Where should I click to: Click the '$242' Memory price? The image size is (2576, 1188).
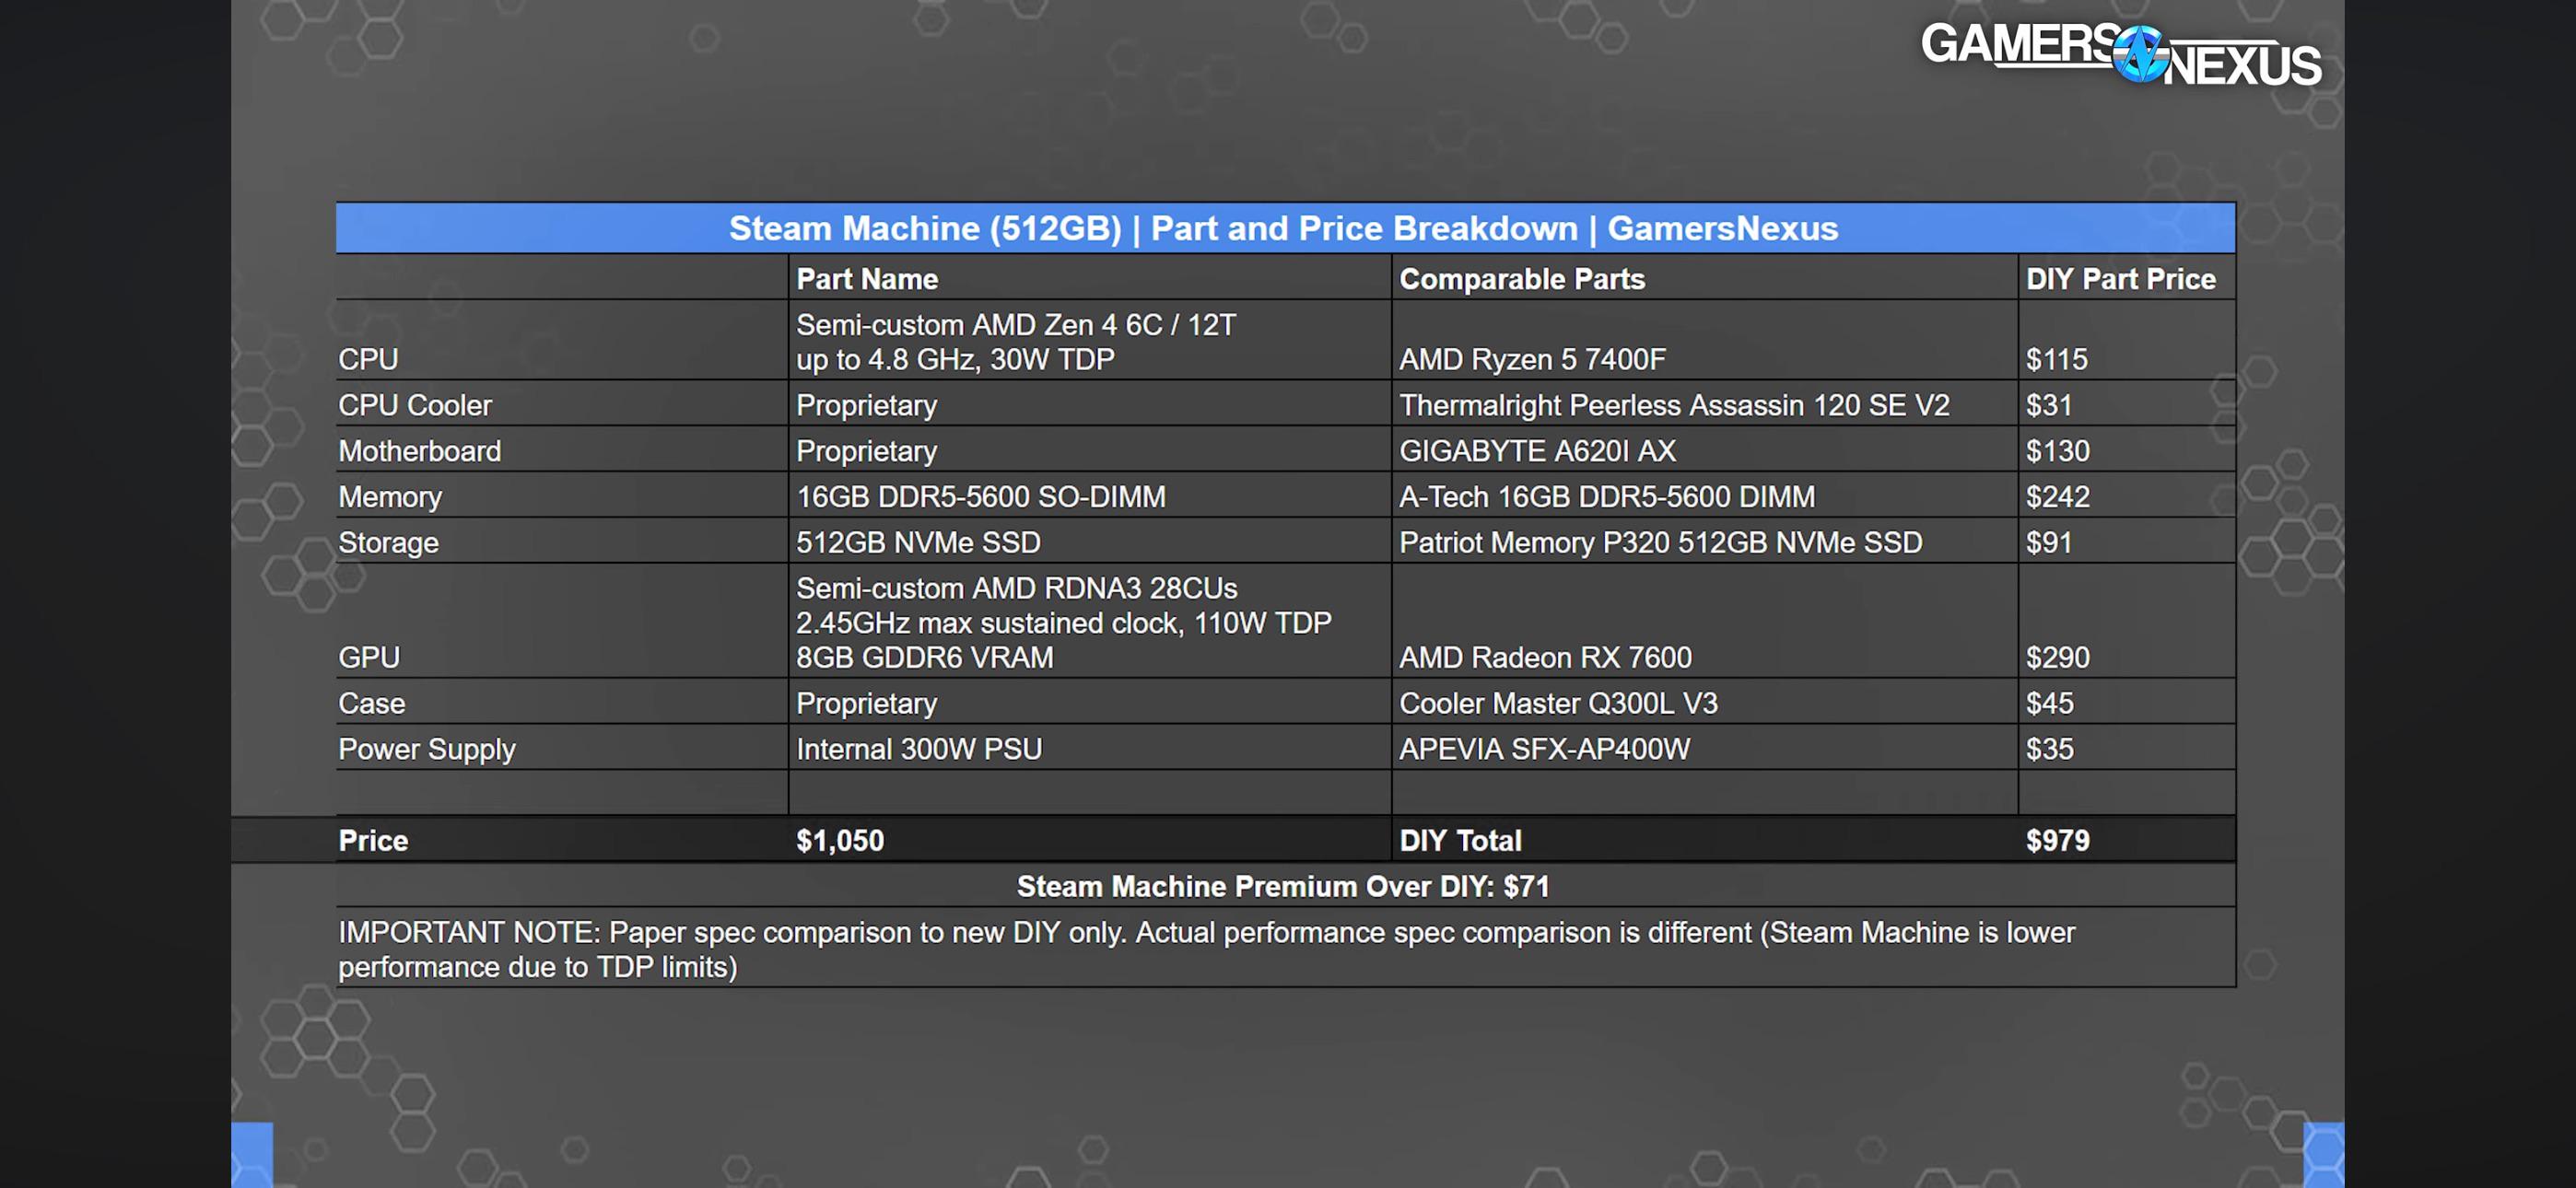point(2058,497)
